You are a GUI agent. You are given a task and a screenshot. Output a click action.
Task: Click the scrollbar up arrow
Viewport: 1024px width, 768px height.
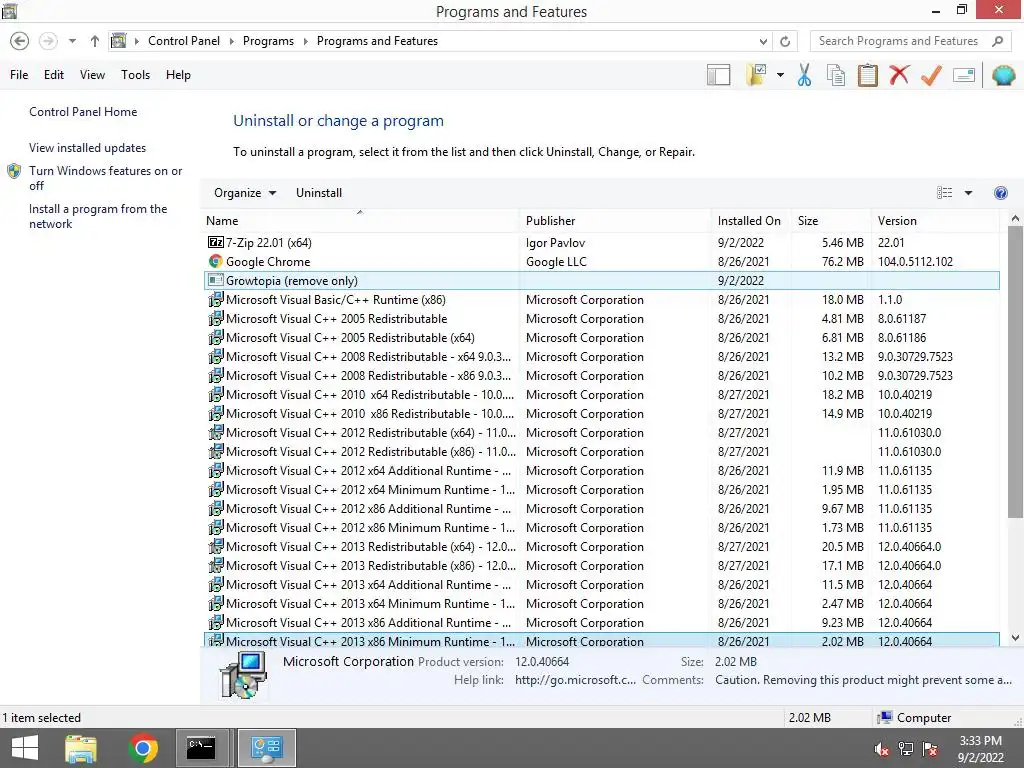(x=1015, y=219)
